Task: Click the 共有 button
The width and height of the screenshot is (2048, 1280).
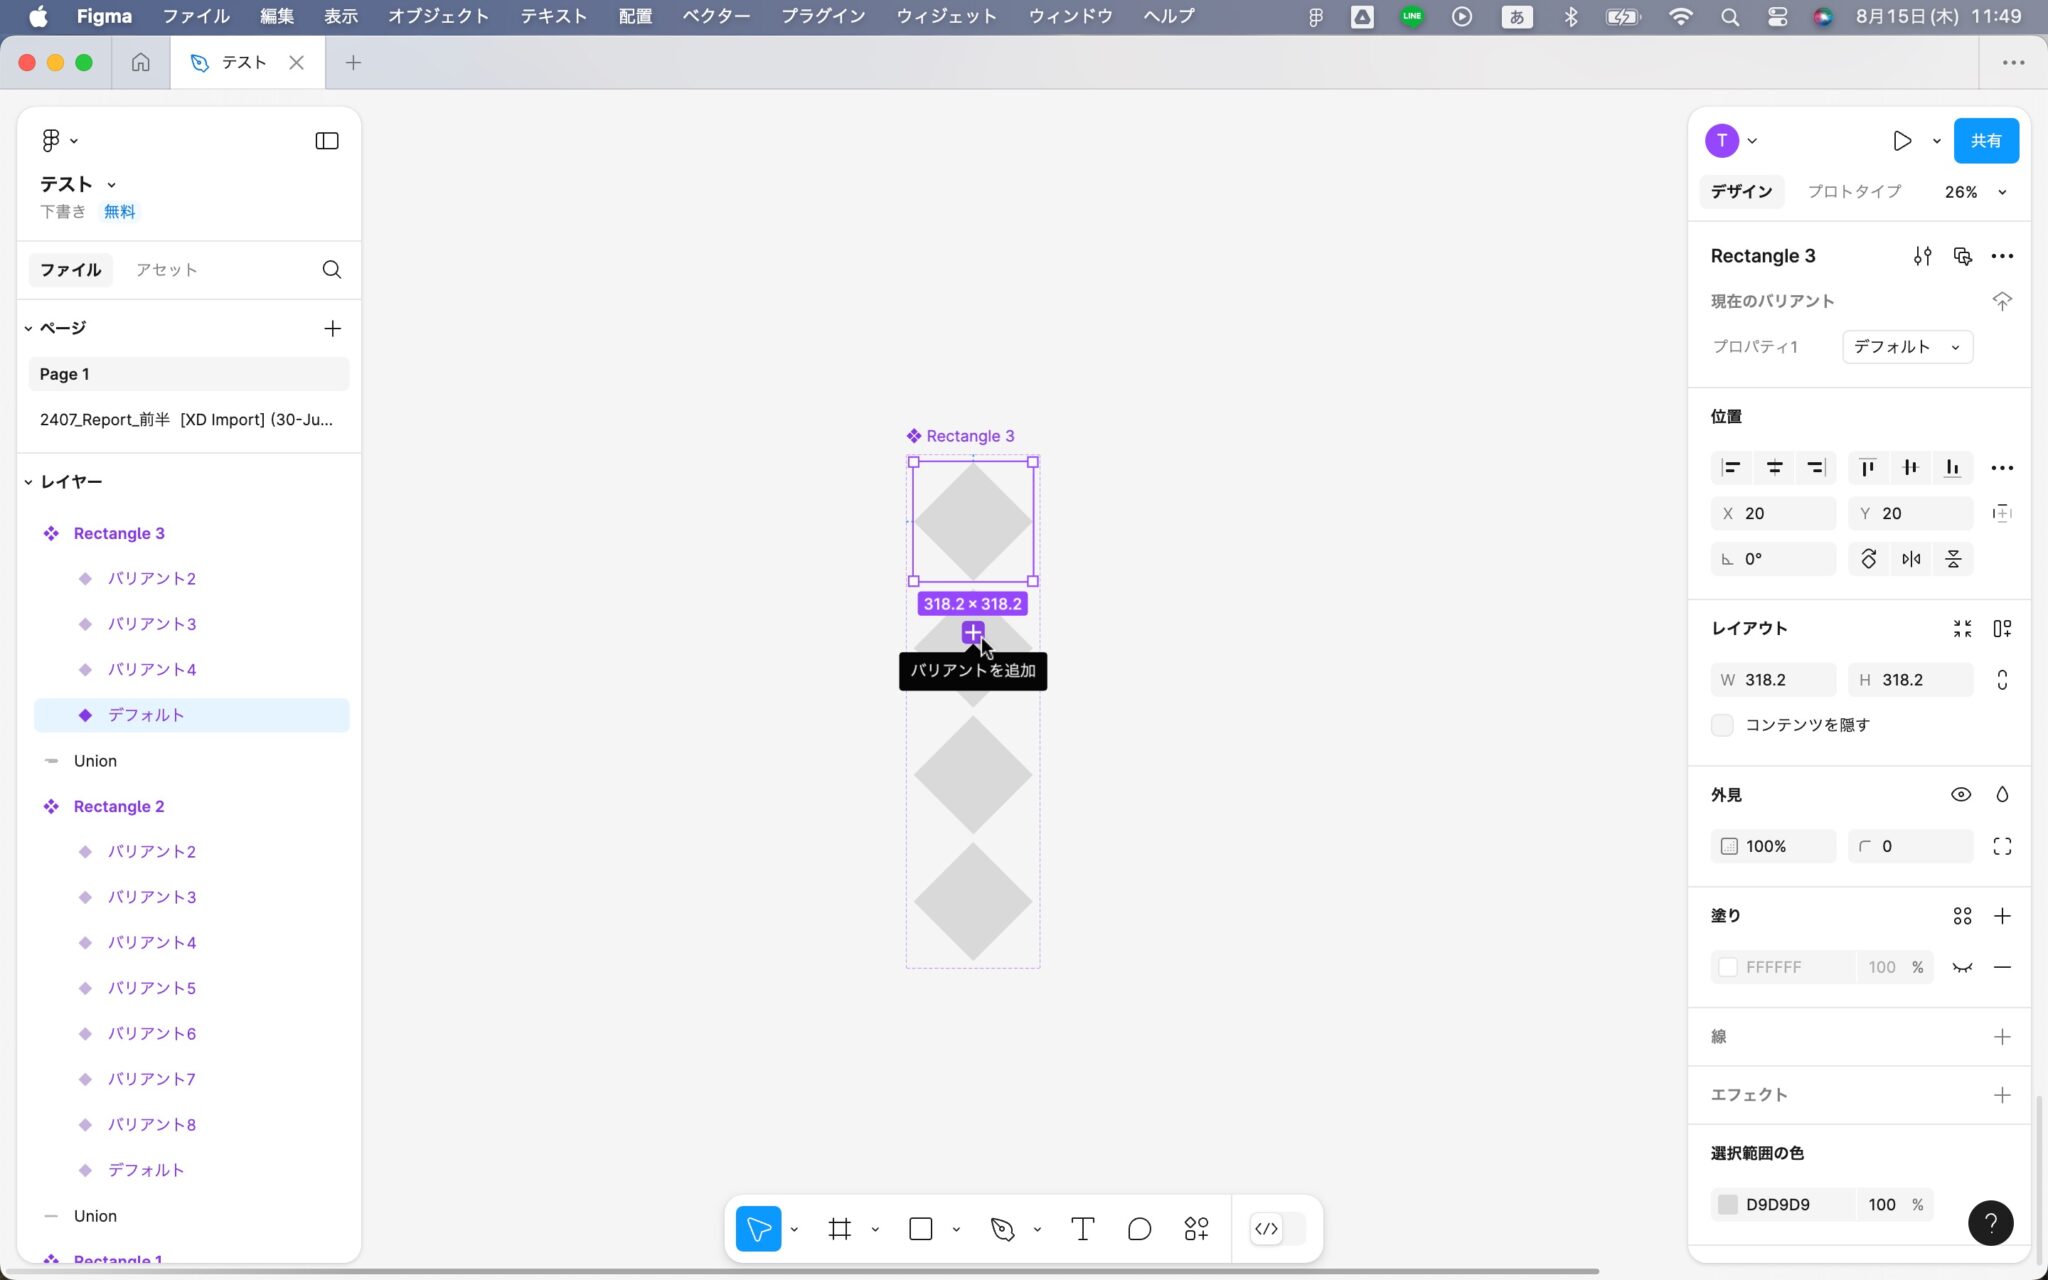Action: click(x=1986, y=140)
